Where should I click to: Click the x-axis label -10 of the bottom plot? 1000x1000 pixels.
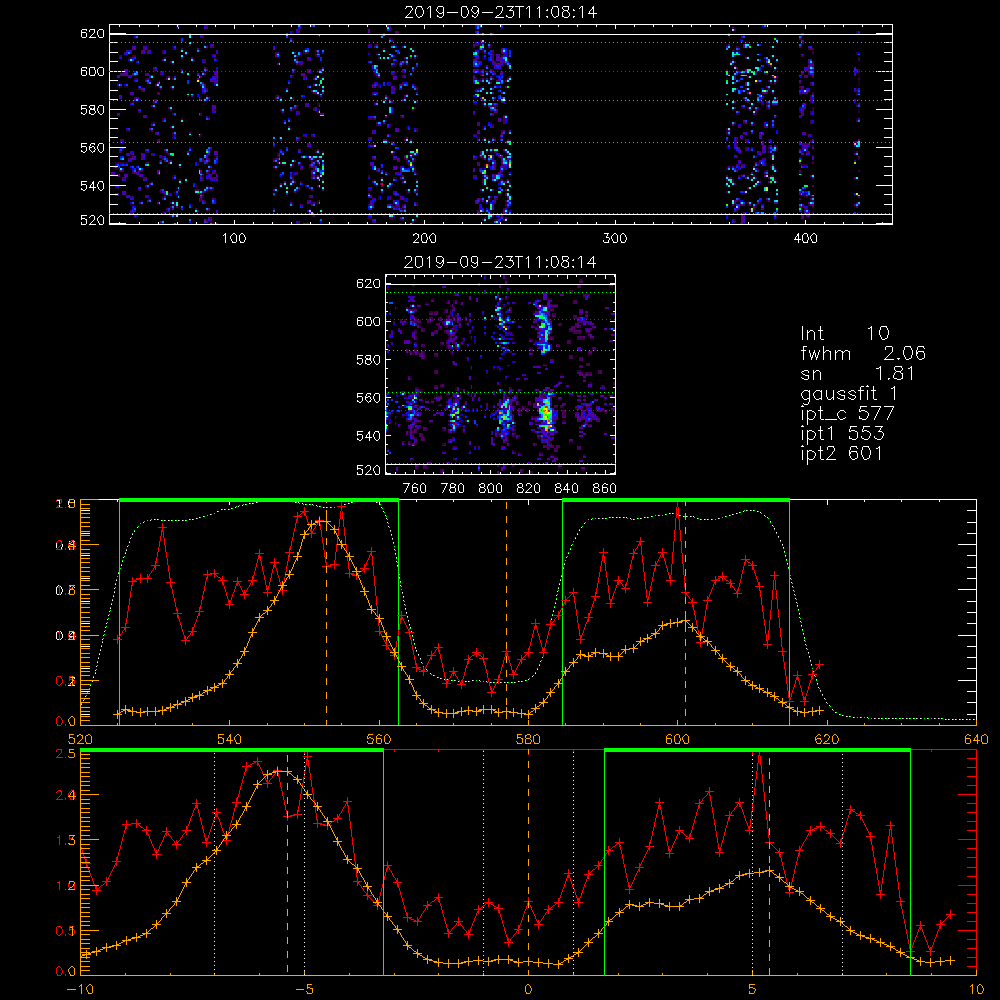80,990
